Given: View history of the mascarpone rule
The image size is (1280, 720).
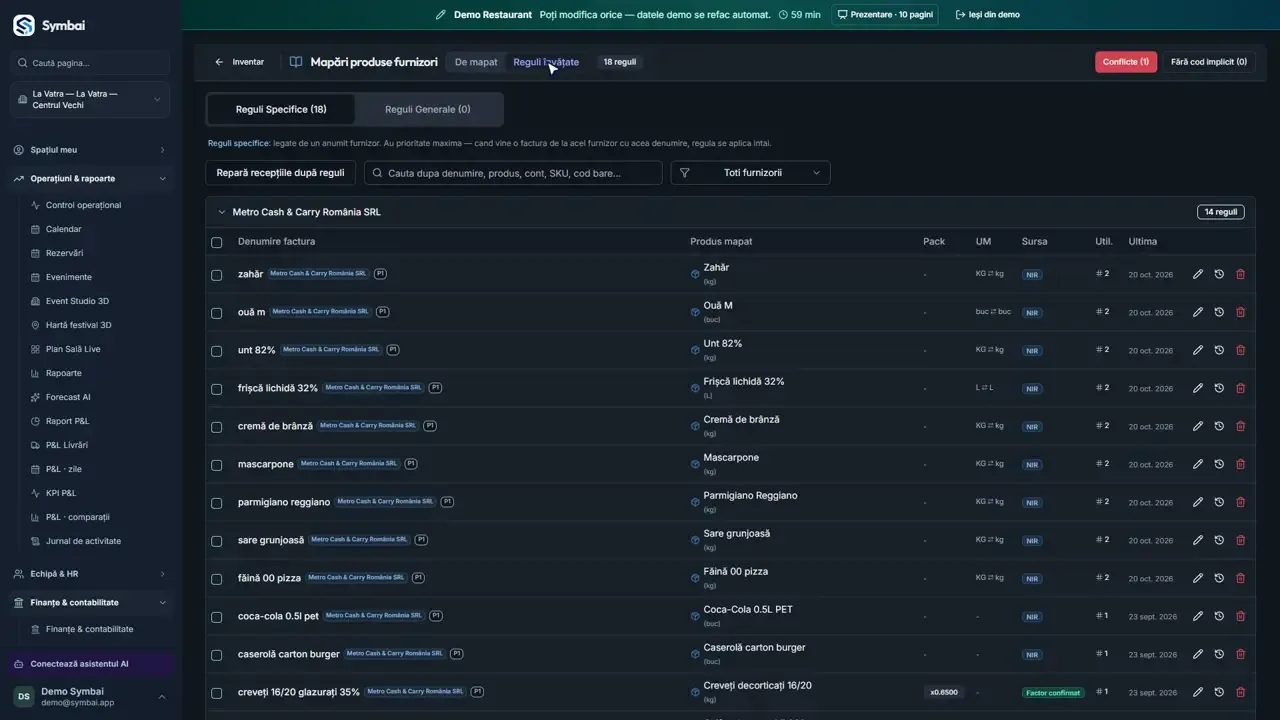Looking at the screenshot, I should click(x=1219, y=464).
